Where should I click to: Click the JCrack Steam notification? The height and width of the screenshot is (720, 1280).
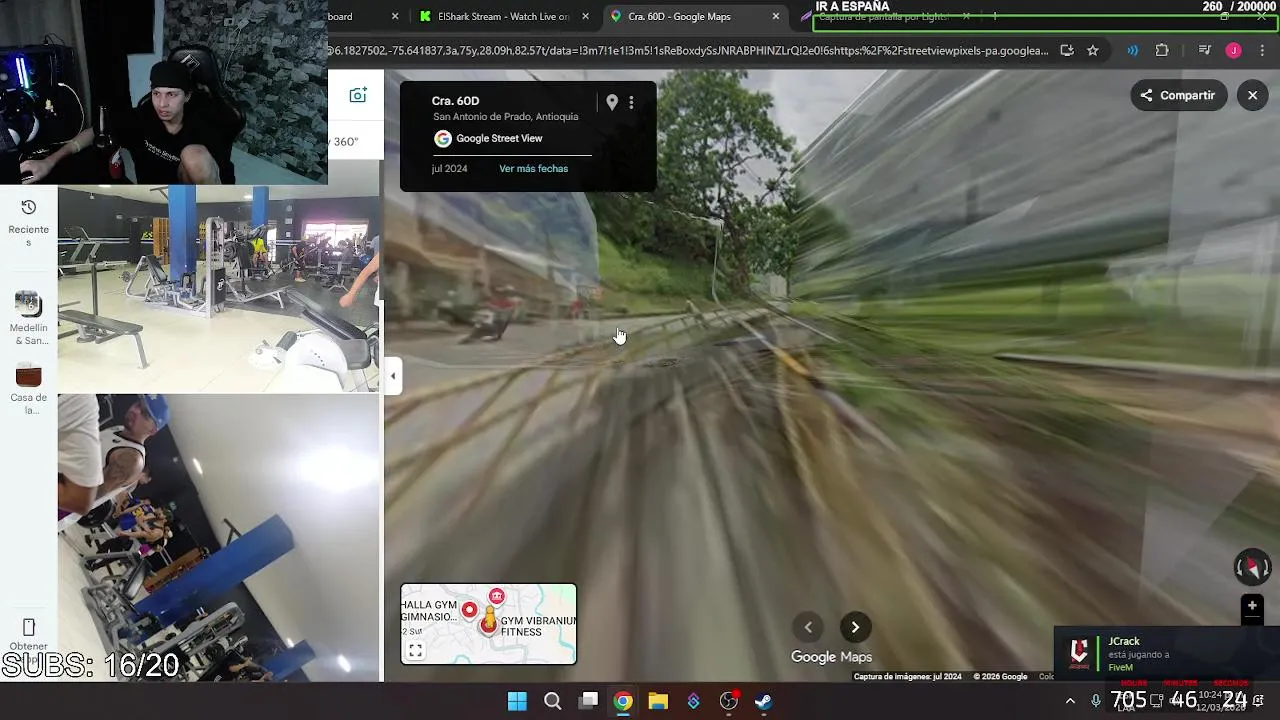pos(1166,654)
